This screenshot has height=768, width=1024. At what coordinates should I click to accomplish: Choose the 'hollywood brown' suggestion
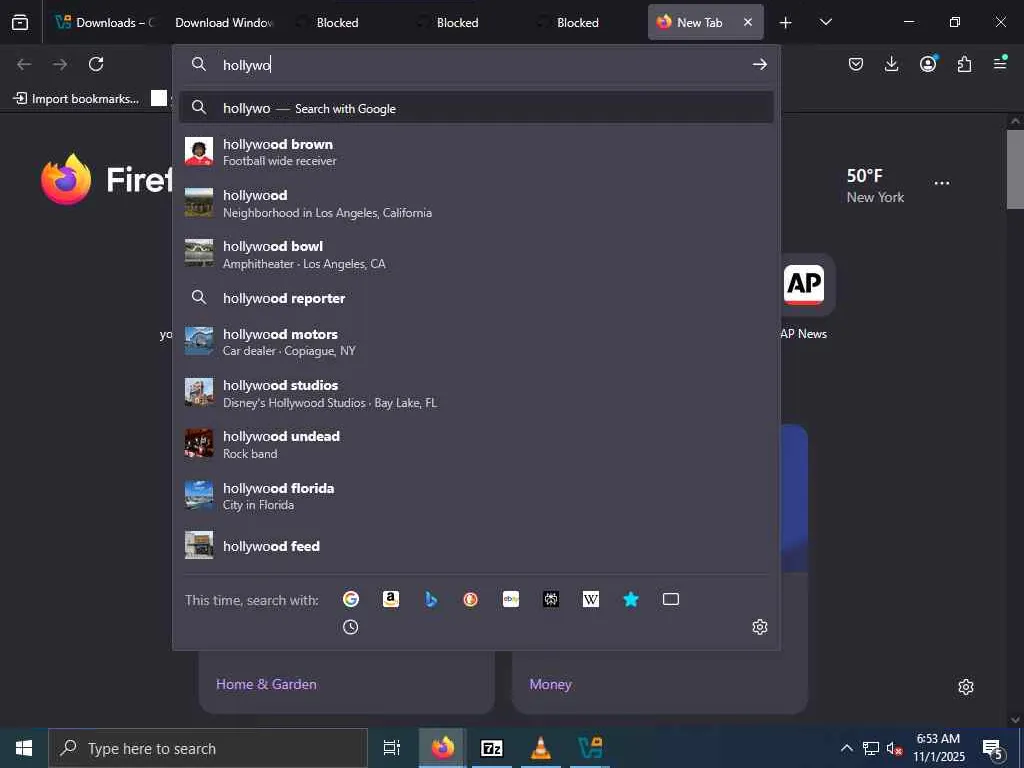pyautogui.click(x=476, y=152)
